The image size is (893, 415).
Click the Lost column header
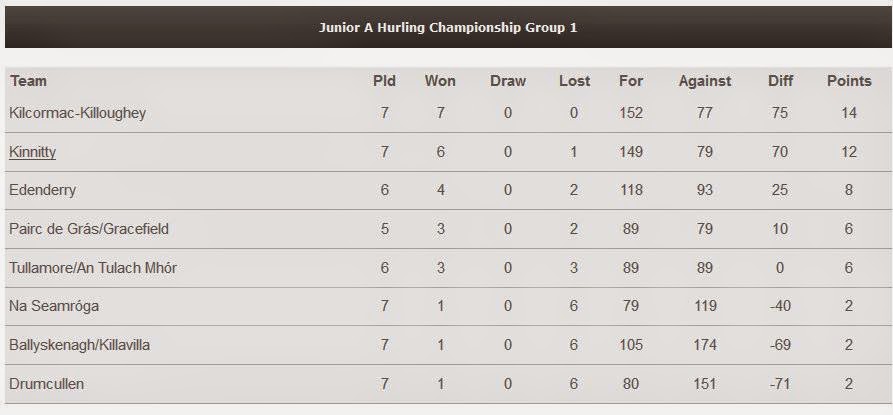coord(575,81)
